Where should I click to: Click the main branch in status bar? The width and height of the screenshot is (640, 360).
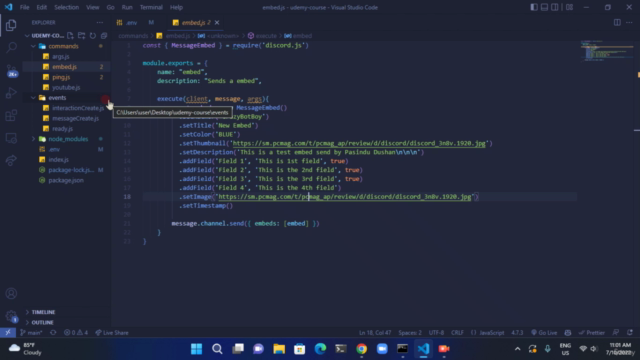pos(31,333)
